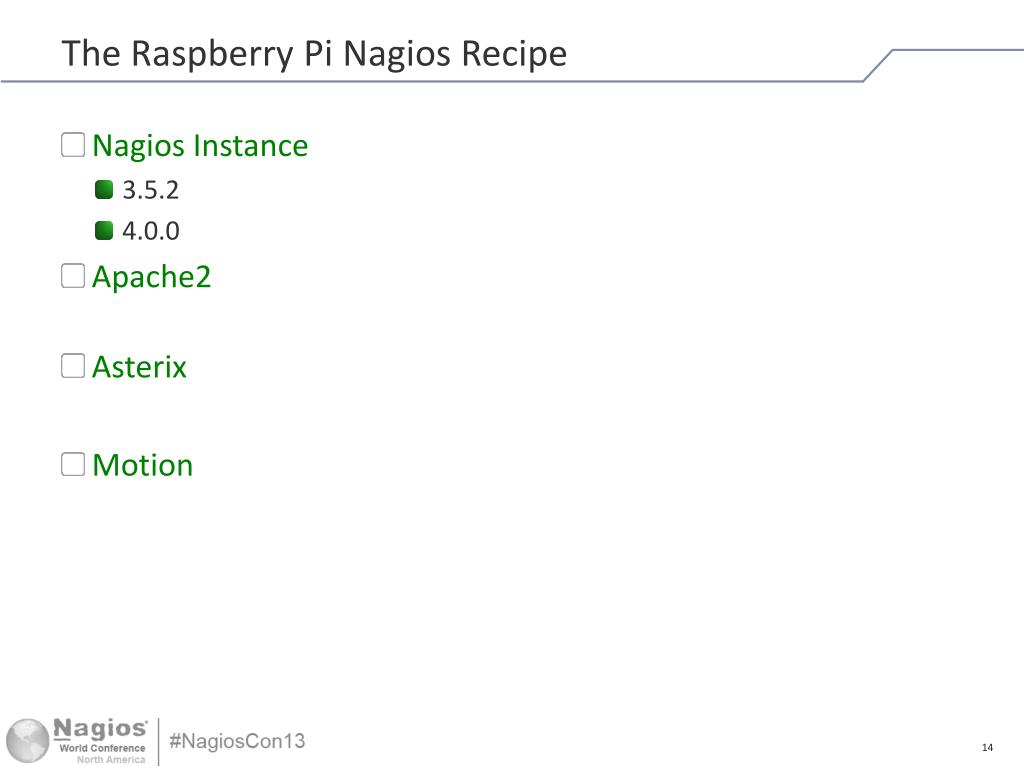Click the Nagios globe logo icon
1024x768 pixels.
[x=27, y=741]
